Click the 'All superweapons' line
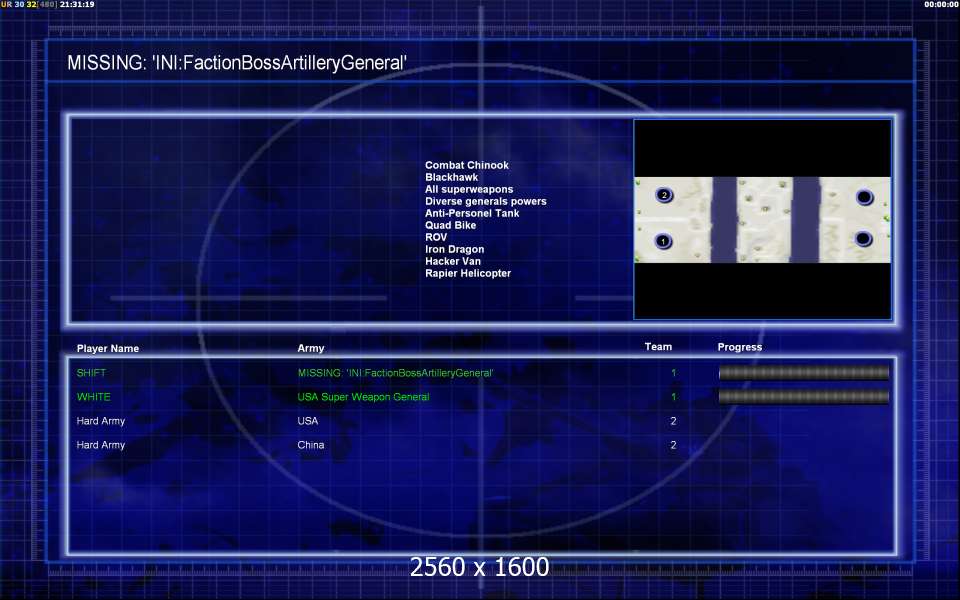960x600 pixels. point(469,189)
